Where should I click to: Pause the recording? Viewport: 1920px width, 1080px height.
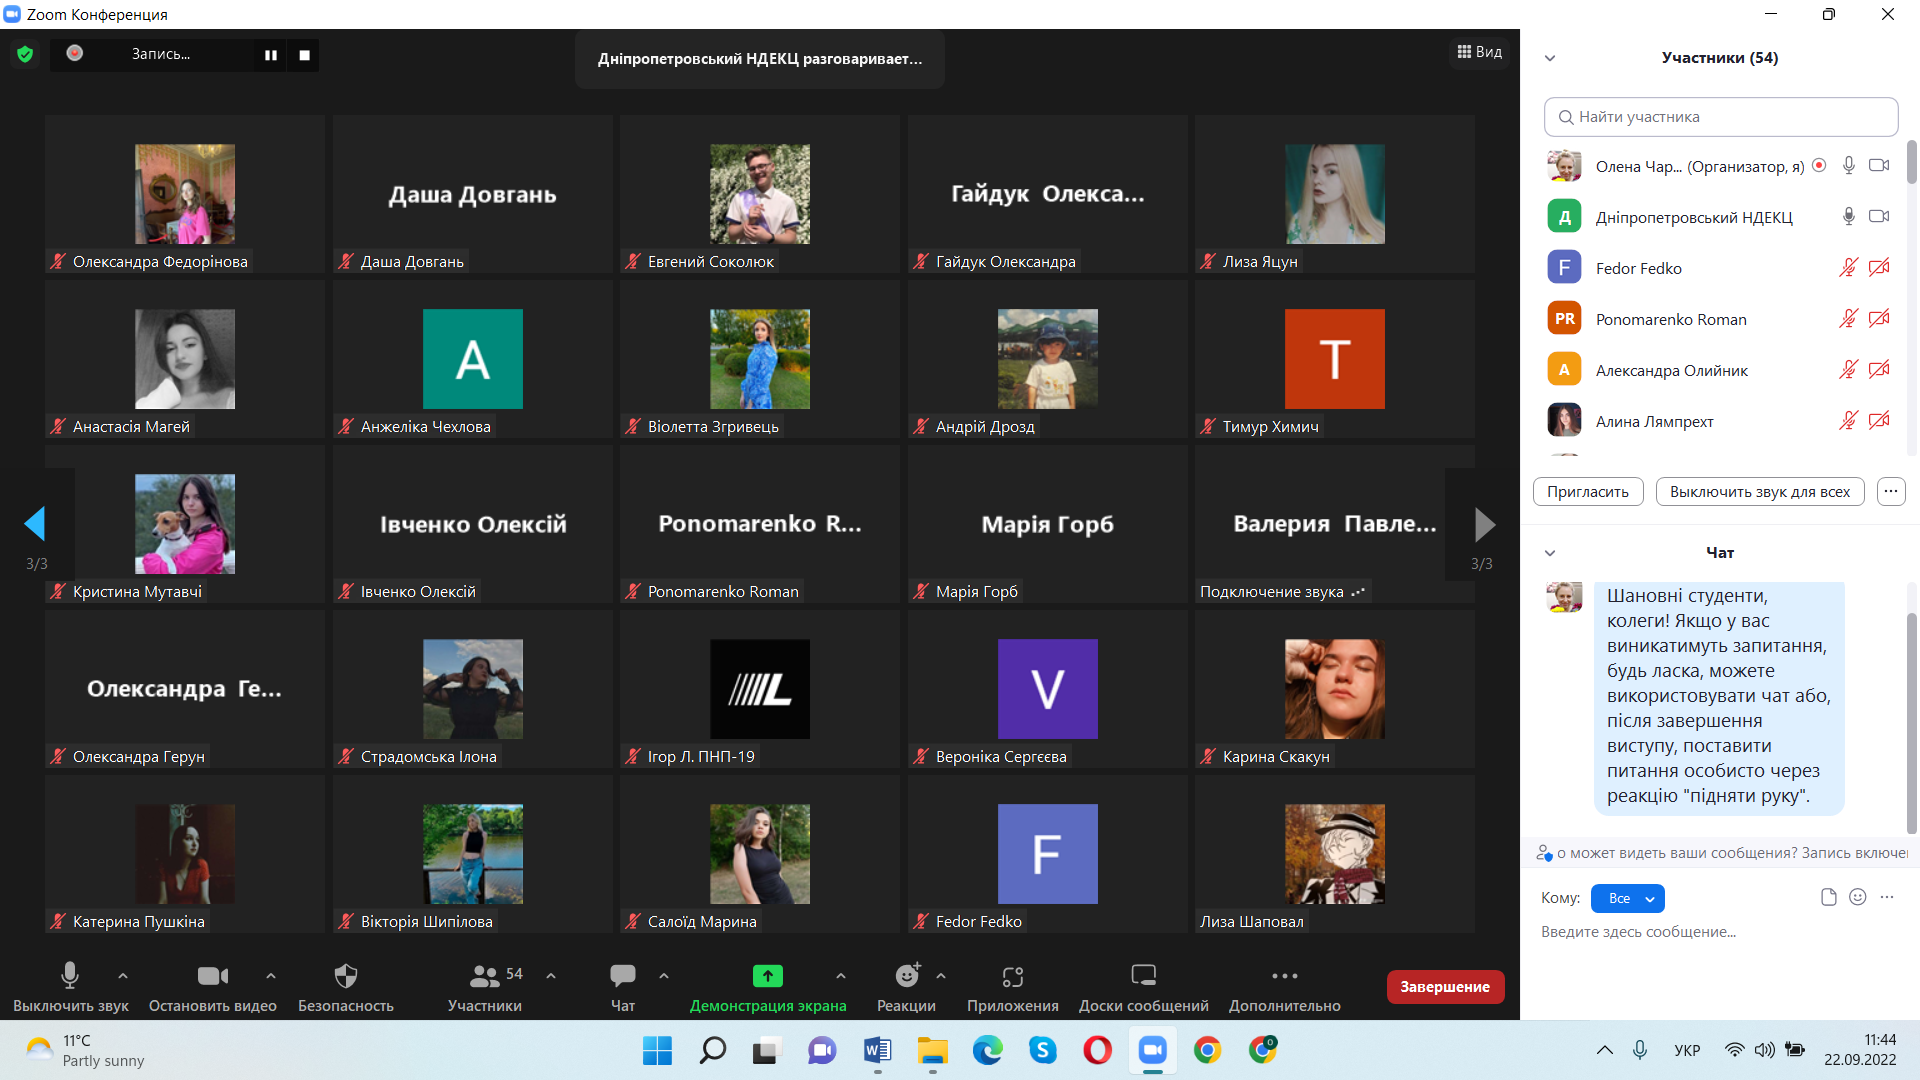(x=270, y=55)
